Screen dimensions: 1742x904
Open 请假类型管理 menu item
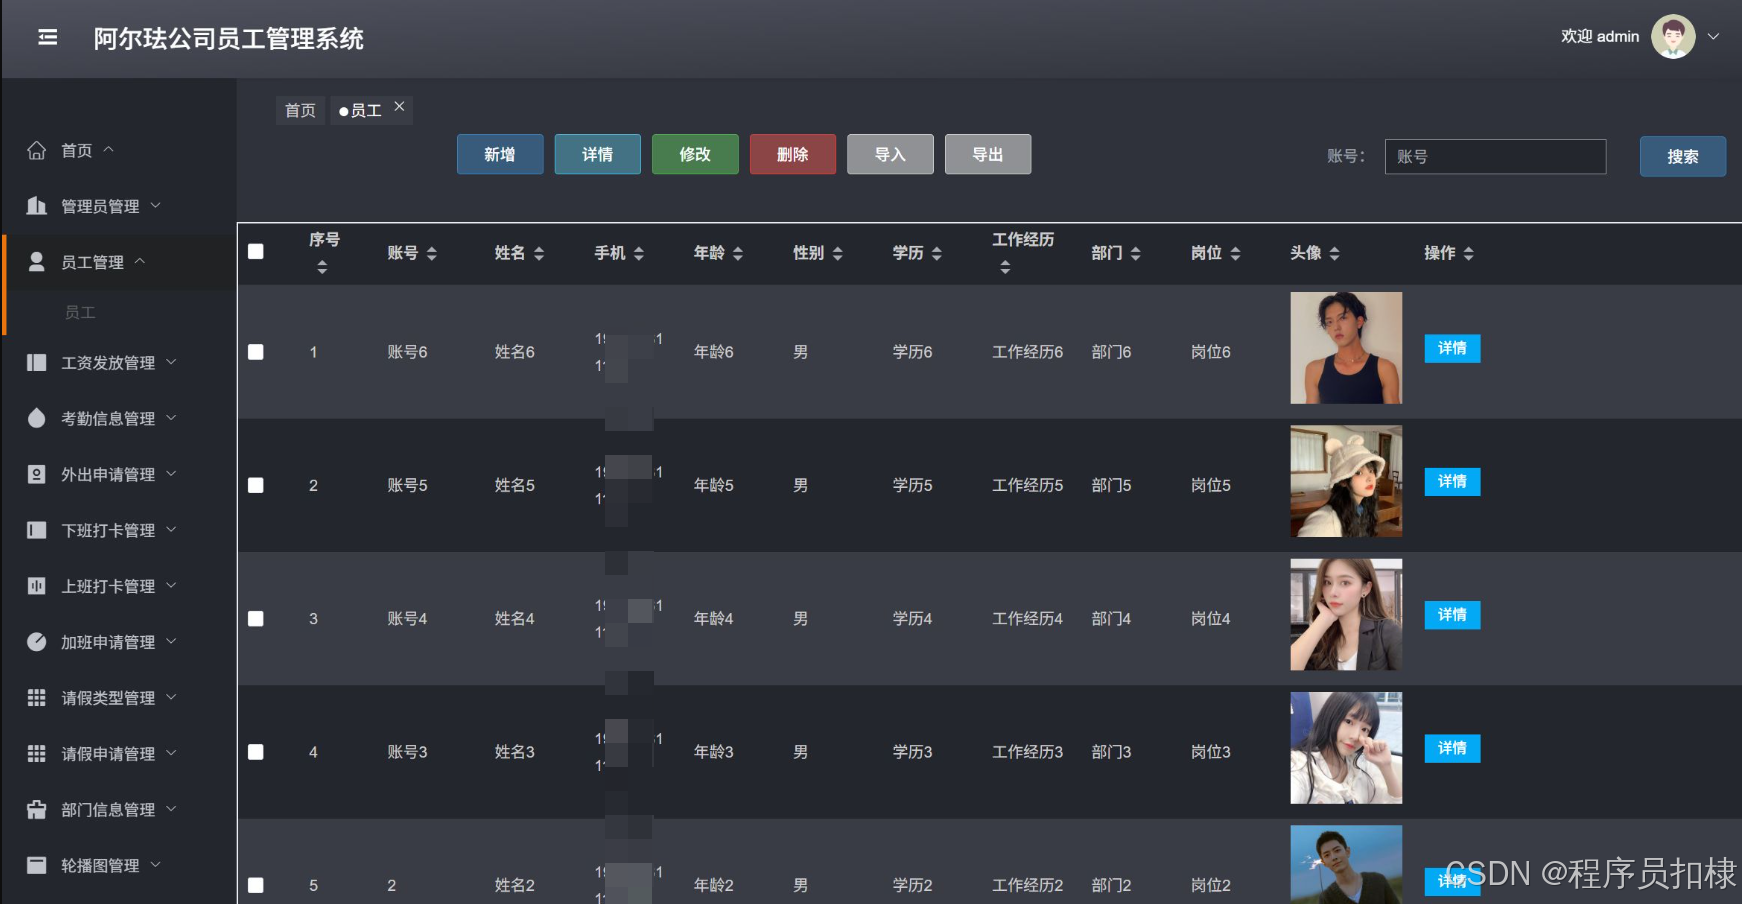[108, 698]
